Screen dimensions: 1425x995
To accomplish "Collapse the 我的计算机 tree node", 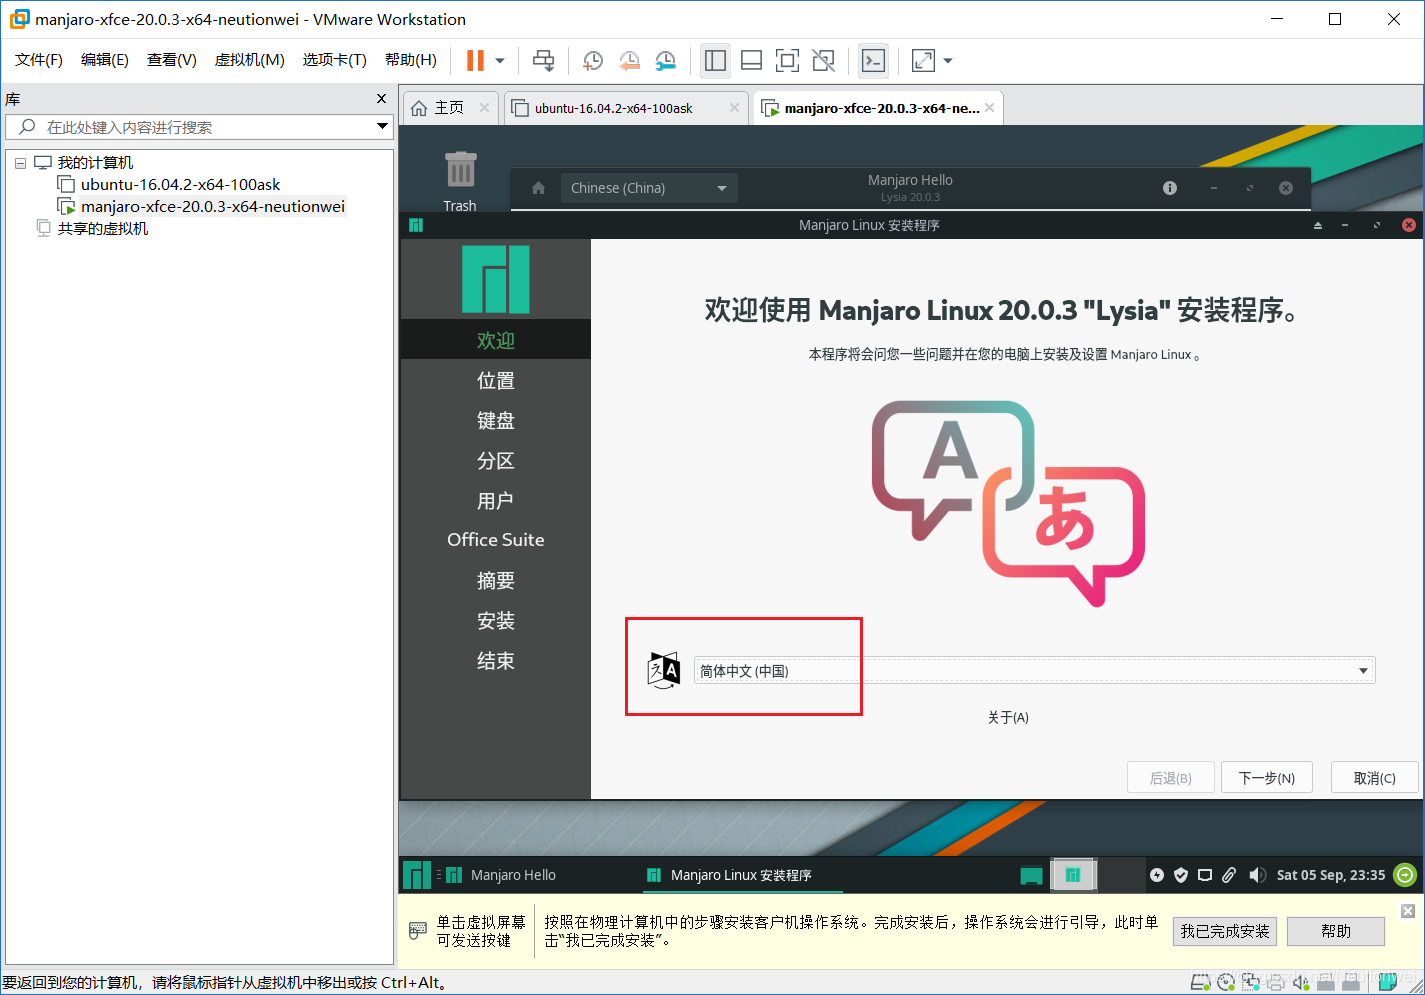I will tap(20, 163).
